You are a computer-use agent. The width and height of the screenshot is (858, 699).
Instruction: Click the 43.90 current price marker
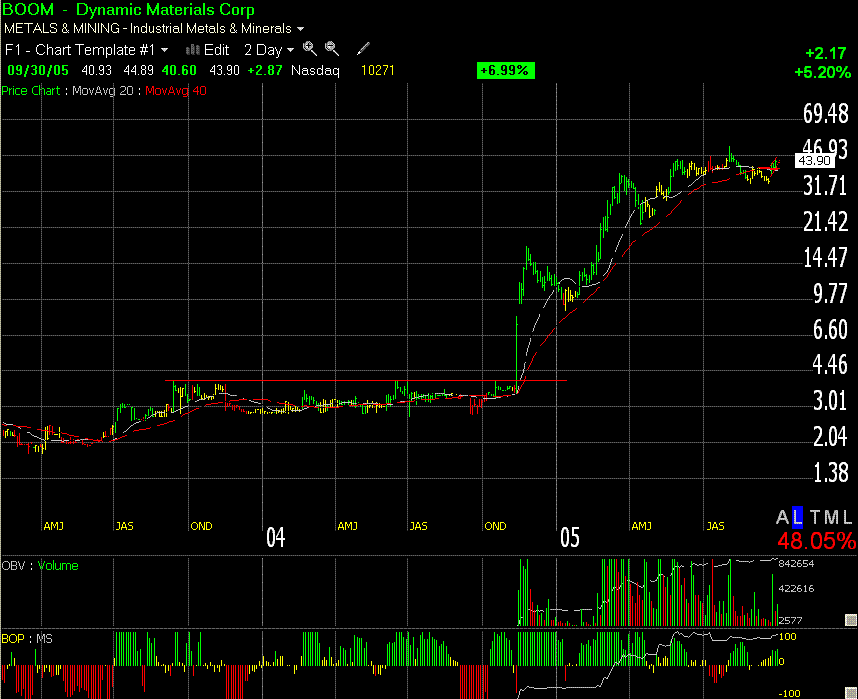pyautogui.click(x=810, y=160)
